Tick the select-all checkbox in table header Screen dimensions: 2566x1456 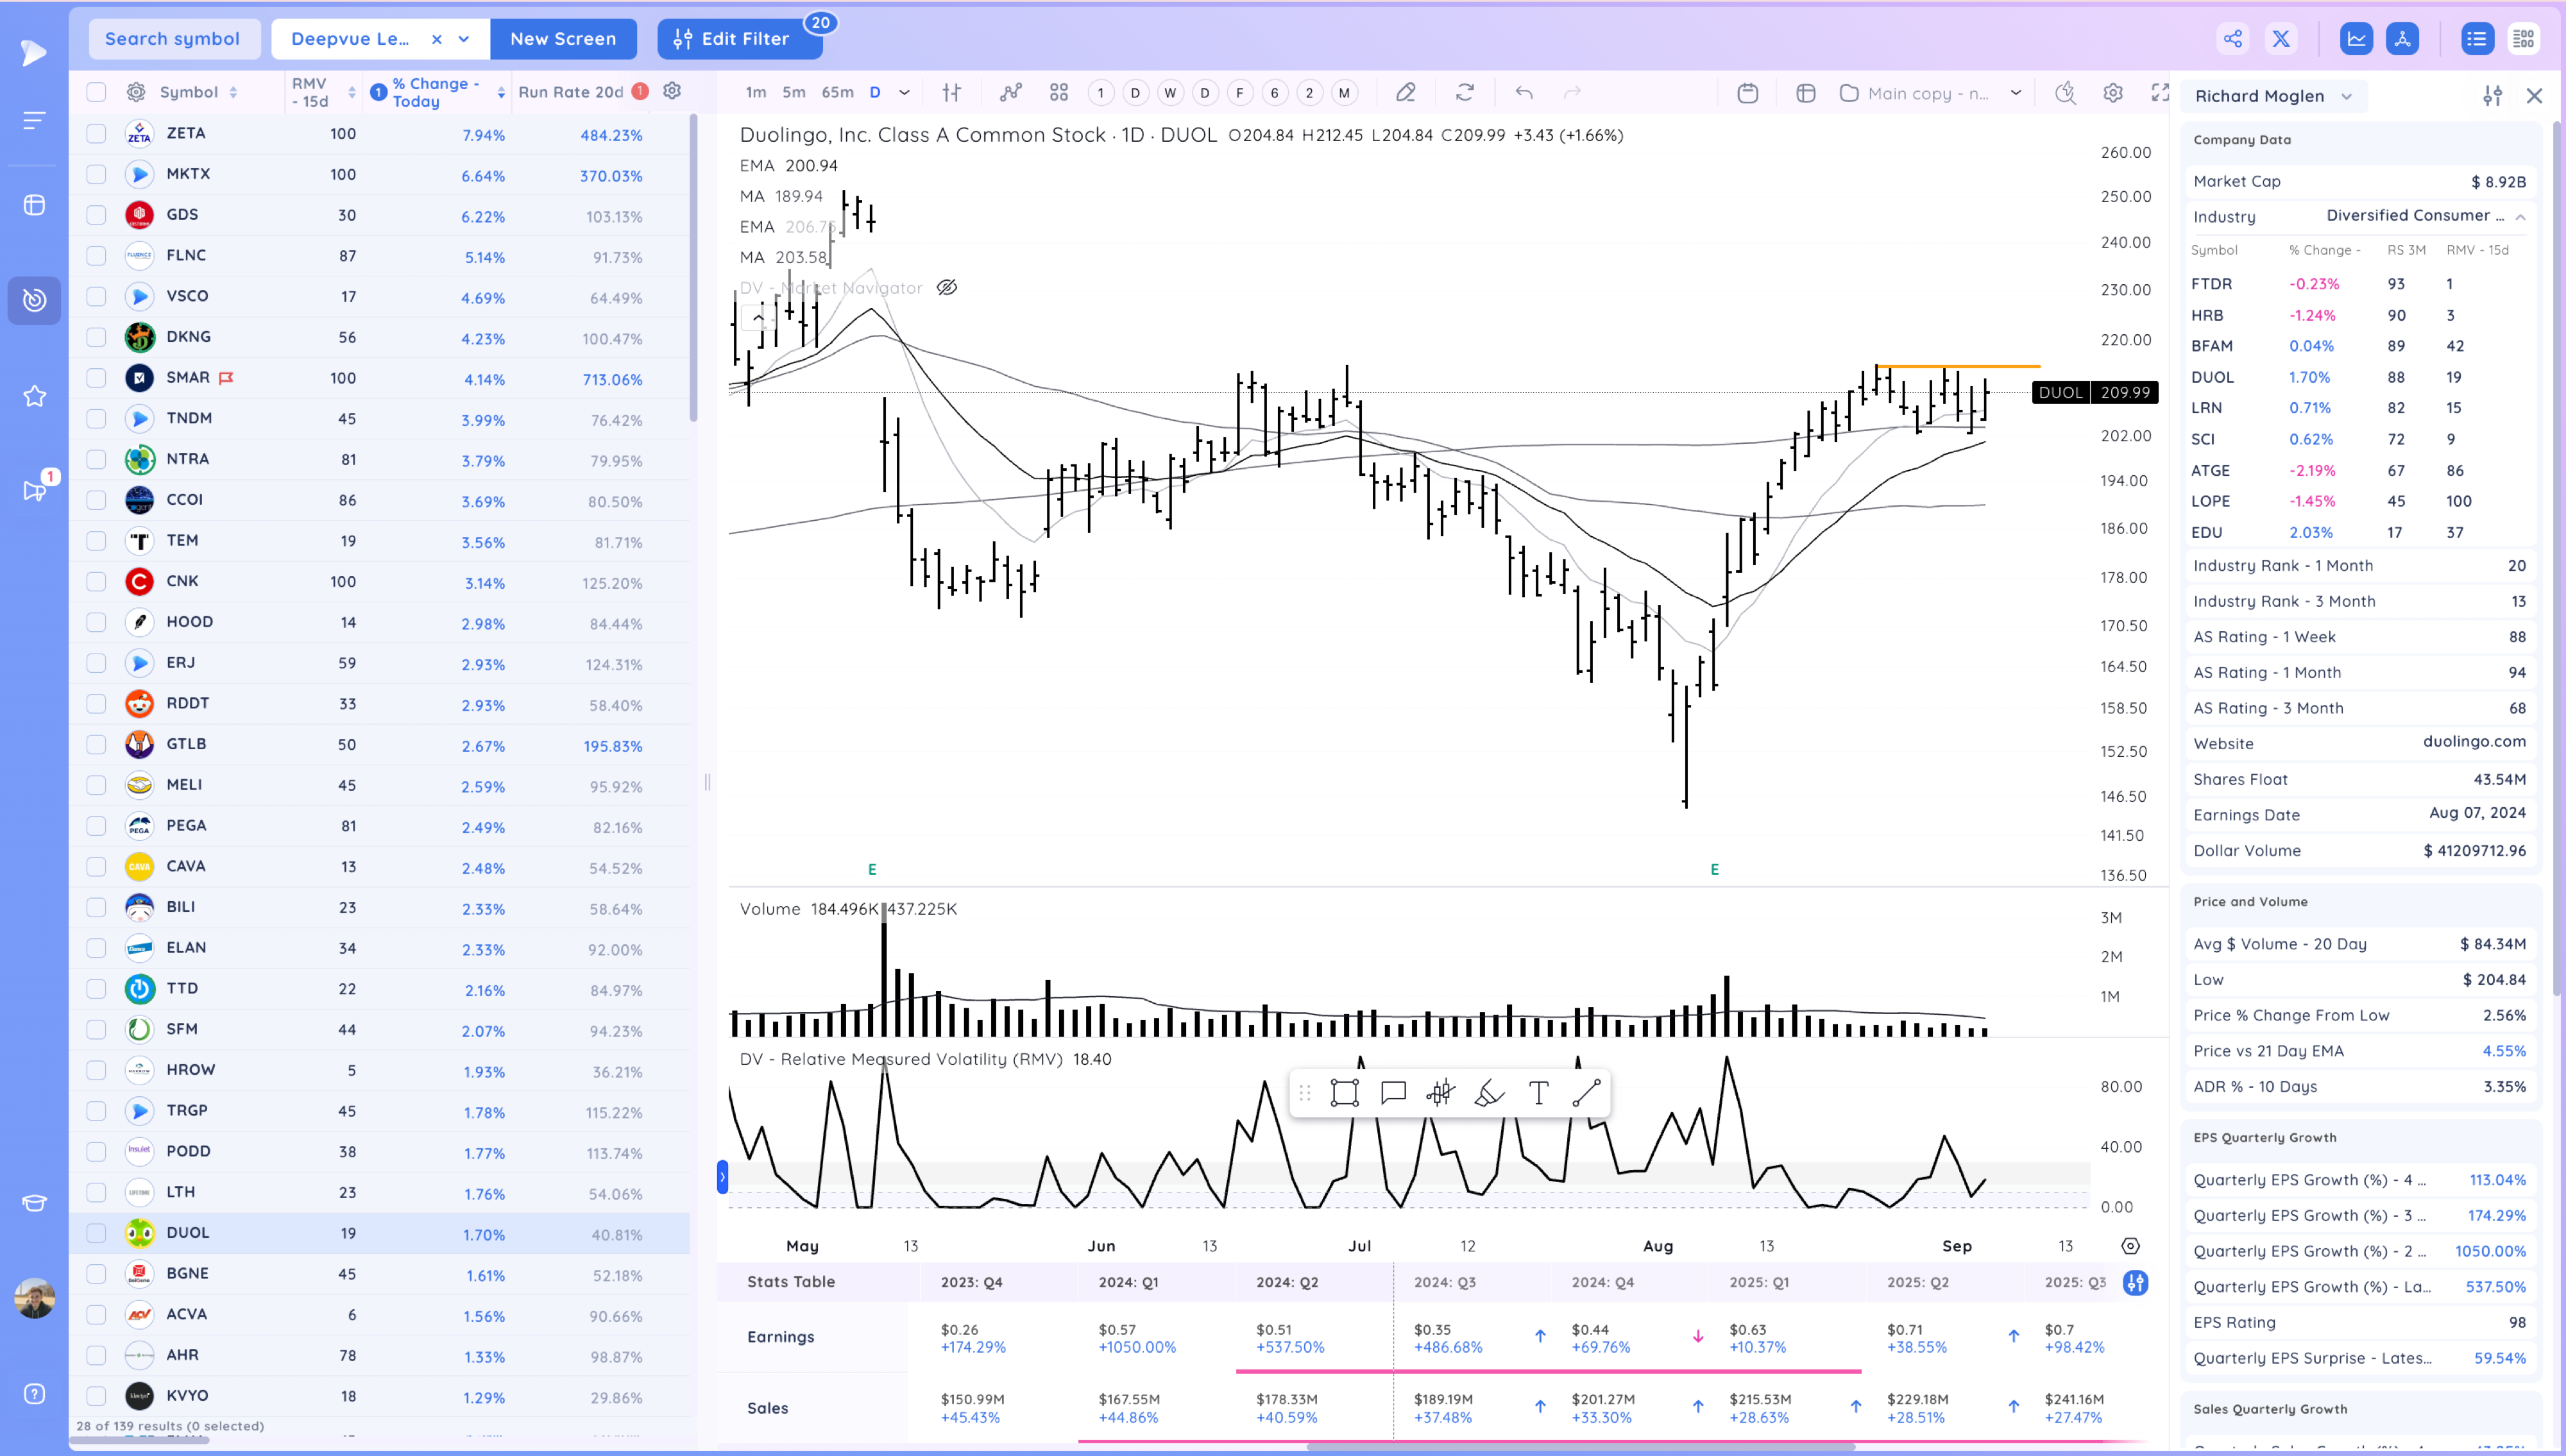tap(96, 92)
